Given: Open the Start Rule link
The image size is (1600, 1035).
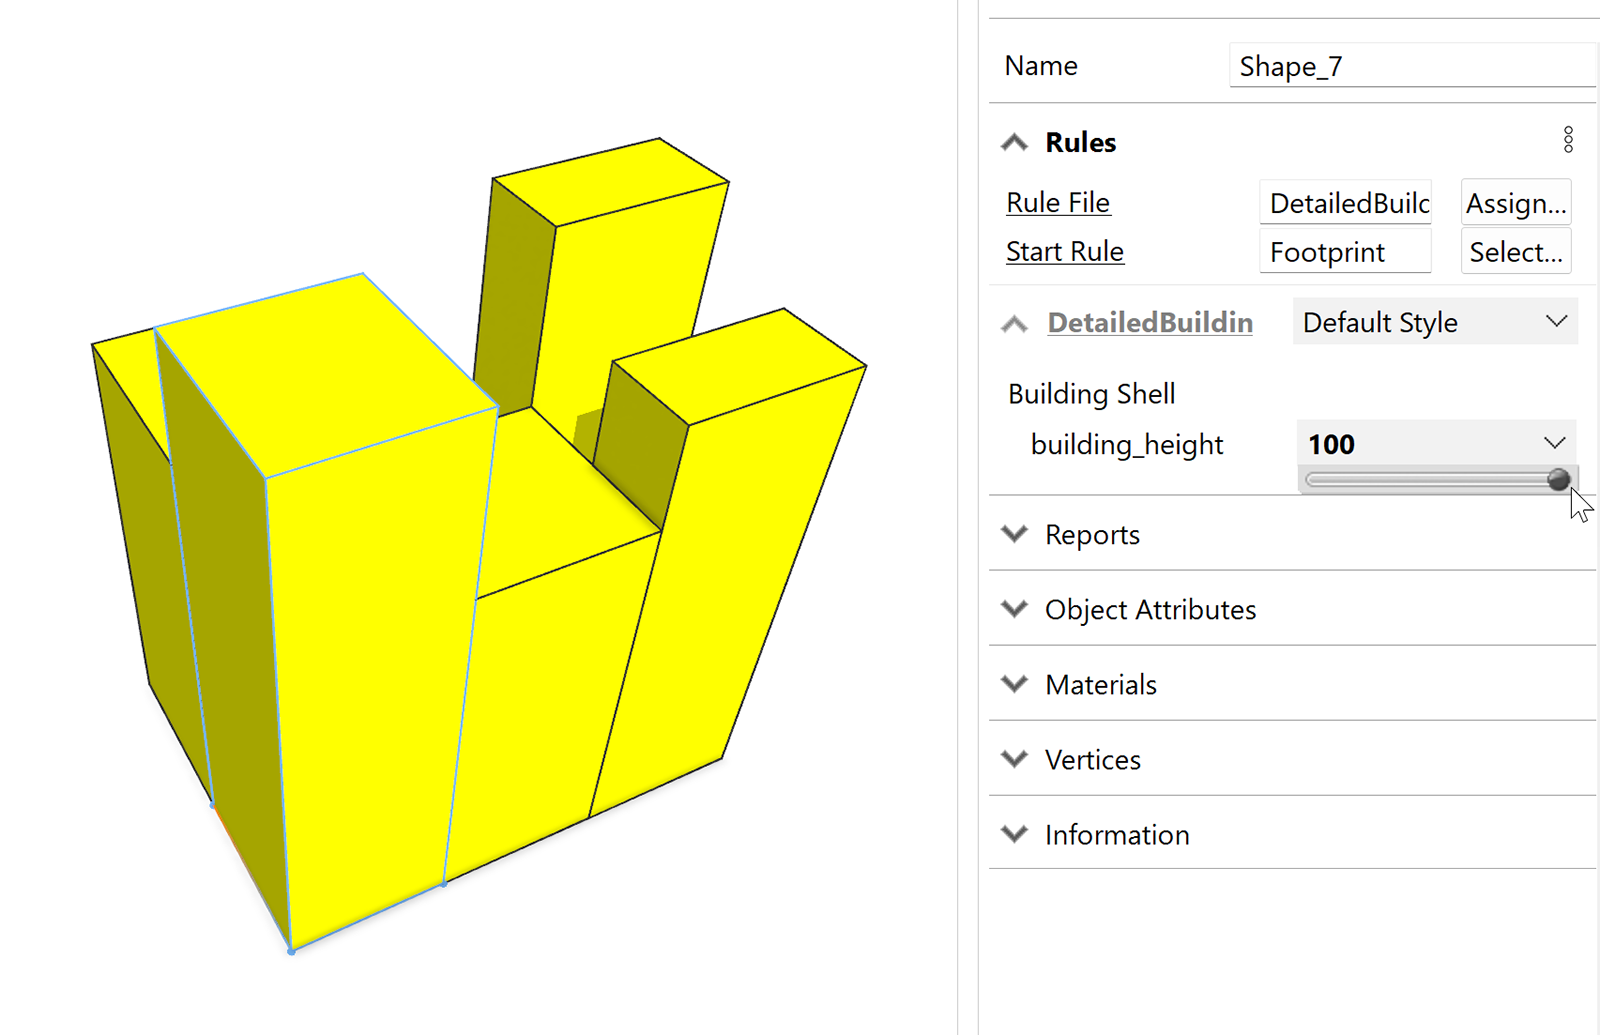Looking at the screenshot, I should click(x=1064, y=252).
